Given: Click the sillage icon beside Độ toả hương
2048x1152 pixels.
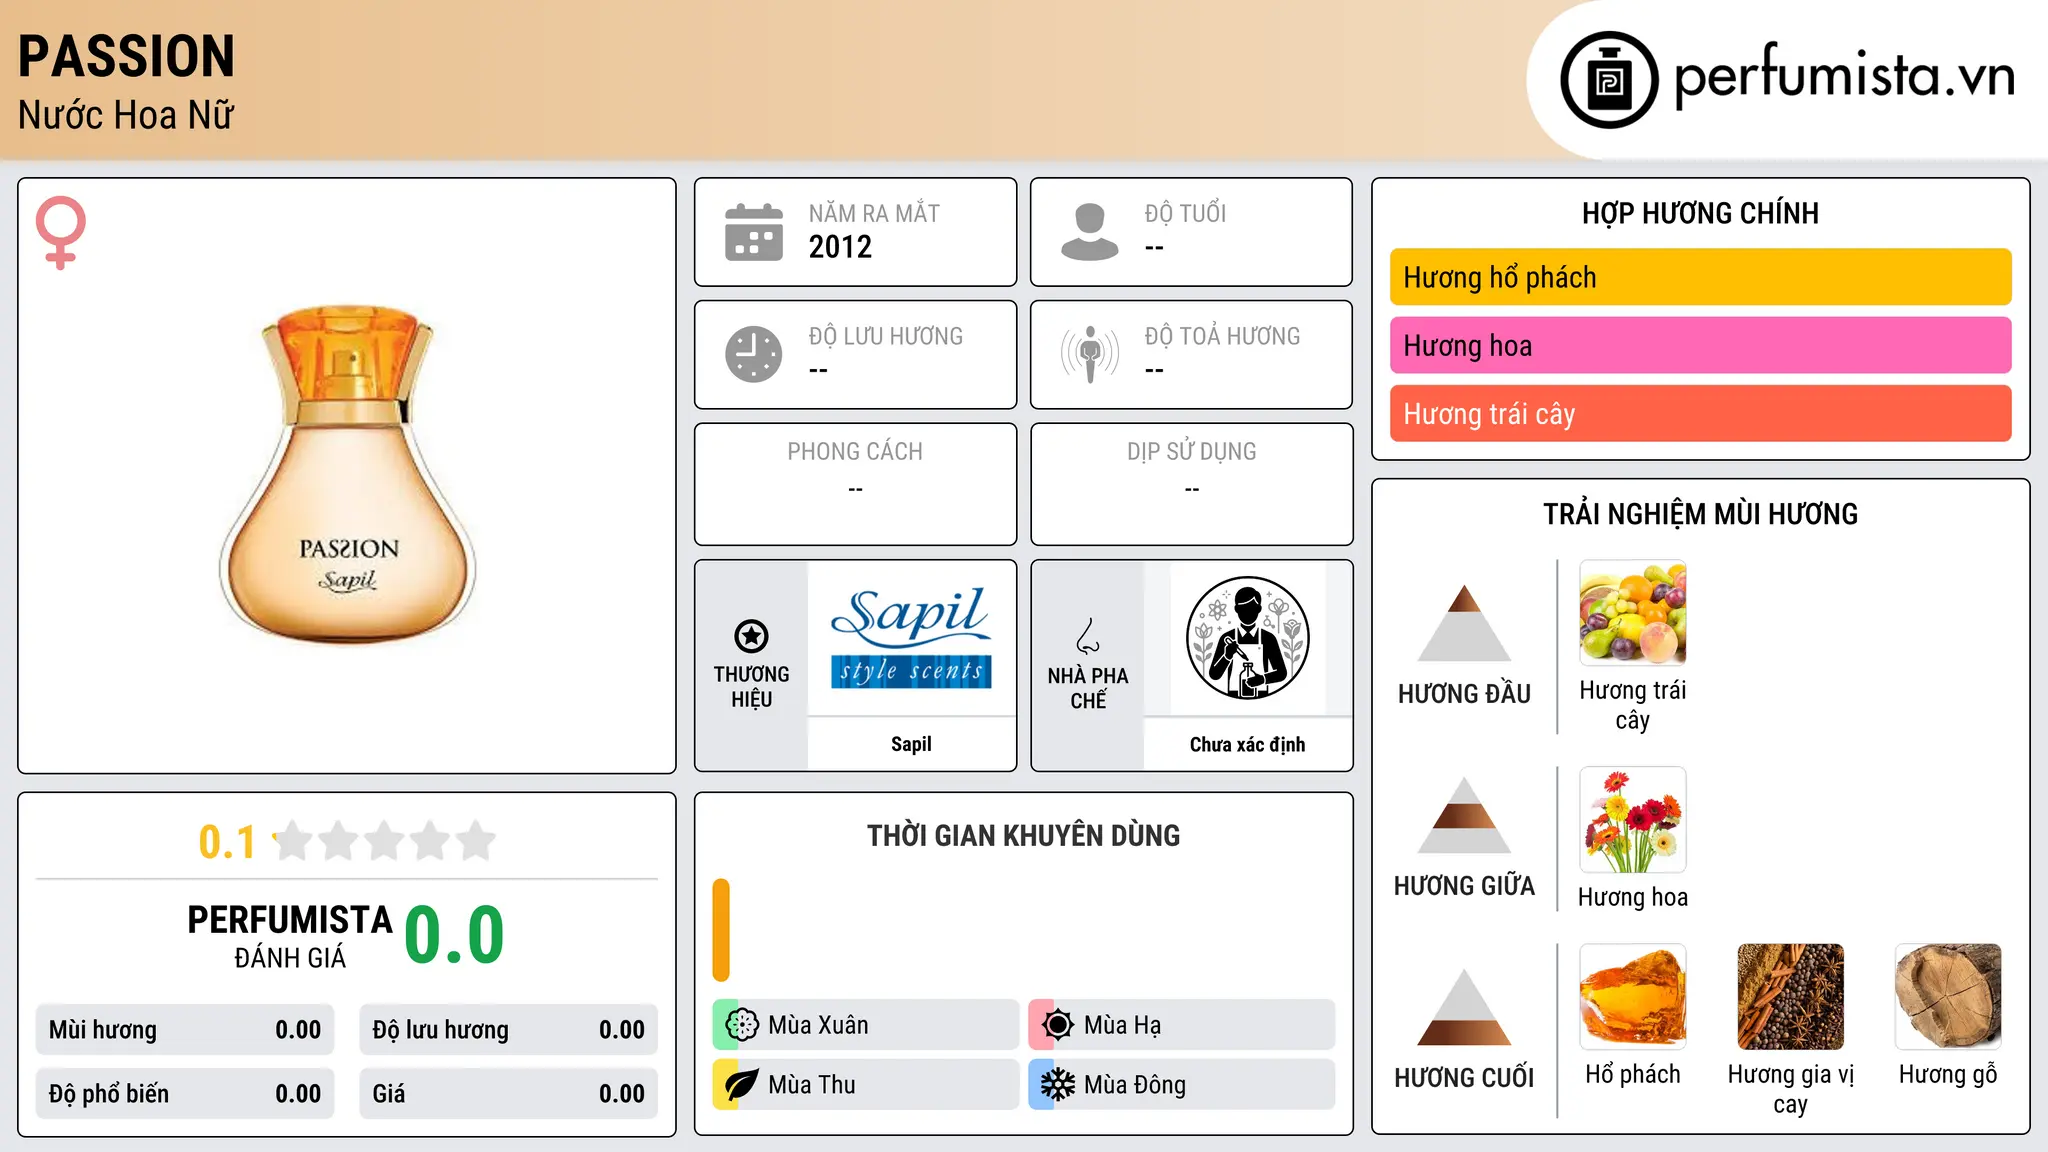Looking at the screenshot, I should click(1090, 354).
